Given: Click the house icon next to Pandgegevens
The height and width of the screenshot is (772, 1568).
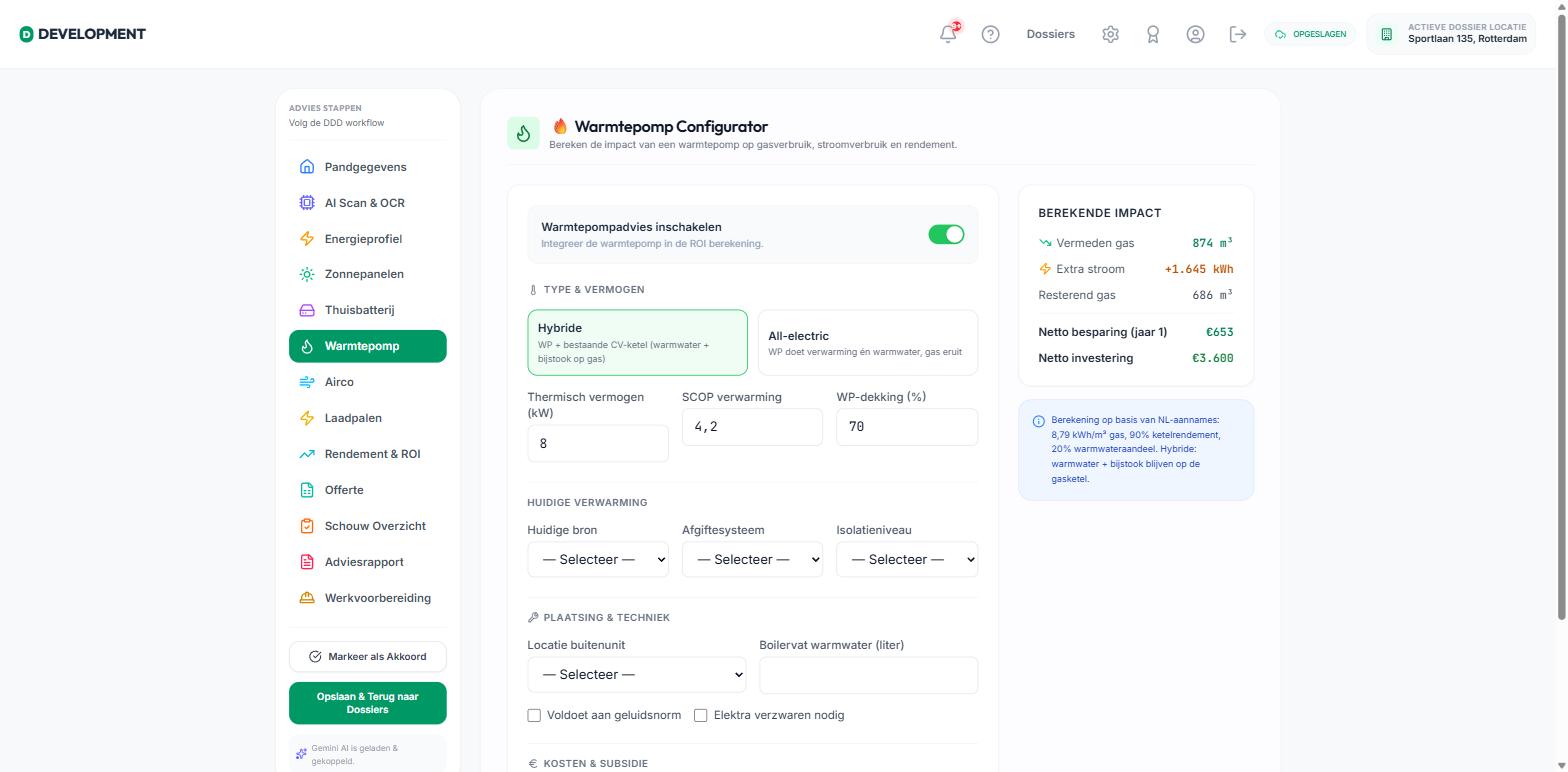Looking at the screenshot, I should 307,167.
